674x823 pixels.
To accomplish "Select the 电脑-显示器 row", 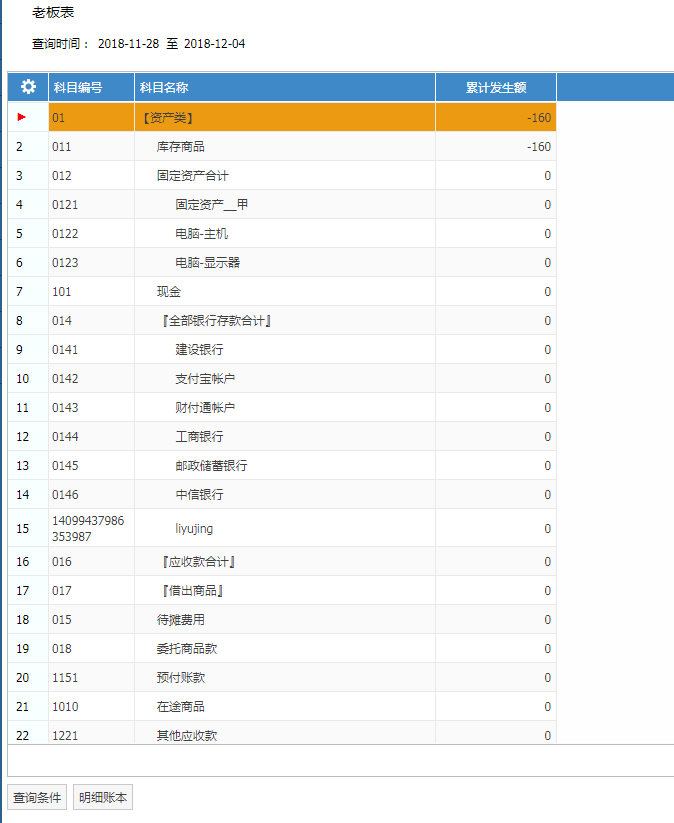I will click(x=282, y=262).
